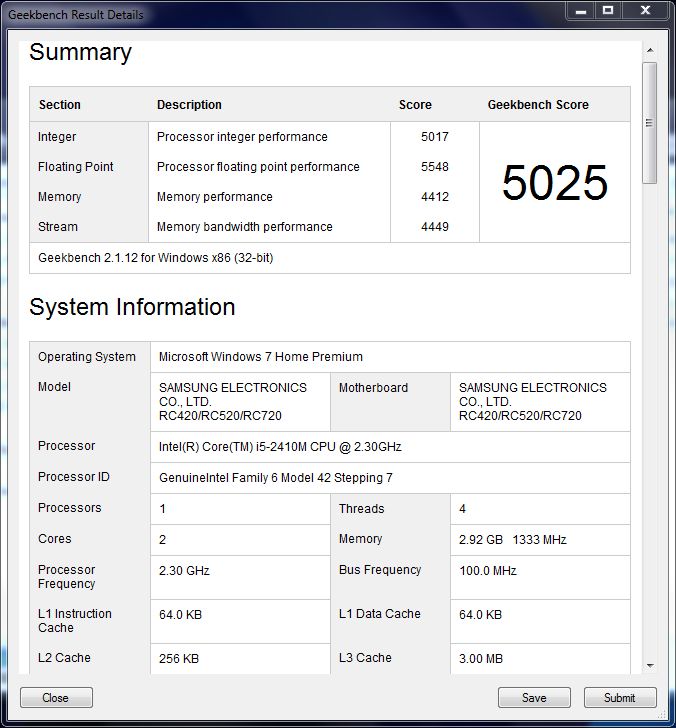Click the Cores label
This screenshot has height=728, width=676.
pyautogui.click(x=54, y=539)
